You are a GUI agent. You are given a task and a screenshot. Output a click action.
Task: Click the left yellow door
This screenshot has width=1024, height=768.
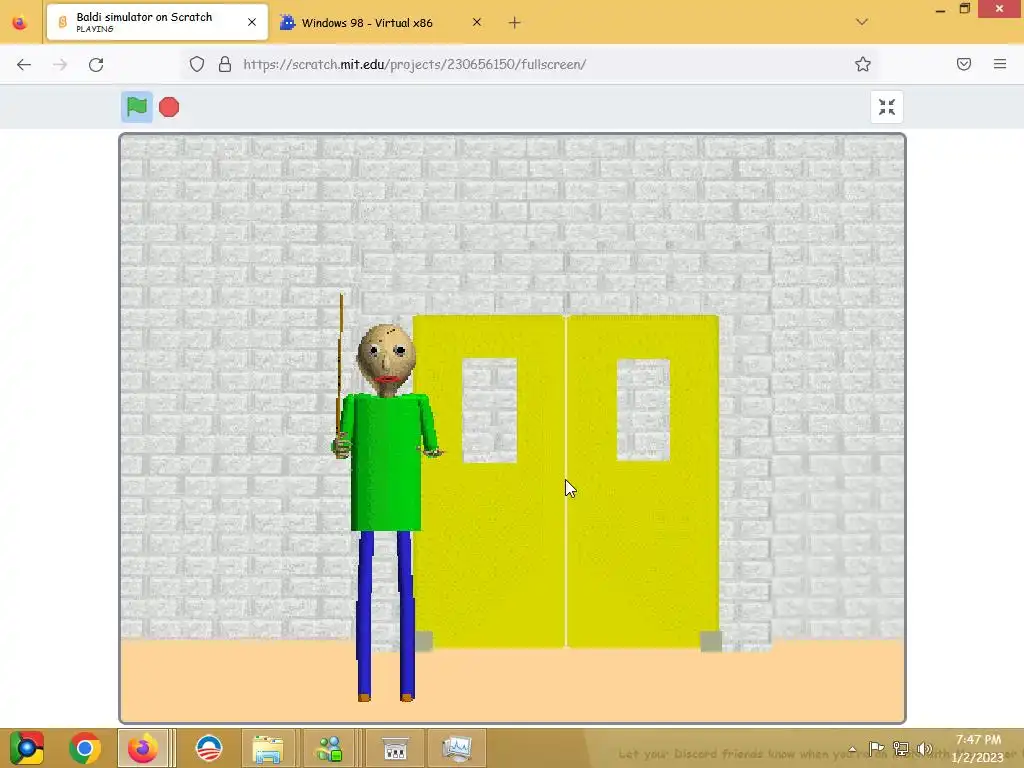489,482
